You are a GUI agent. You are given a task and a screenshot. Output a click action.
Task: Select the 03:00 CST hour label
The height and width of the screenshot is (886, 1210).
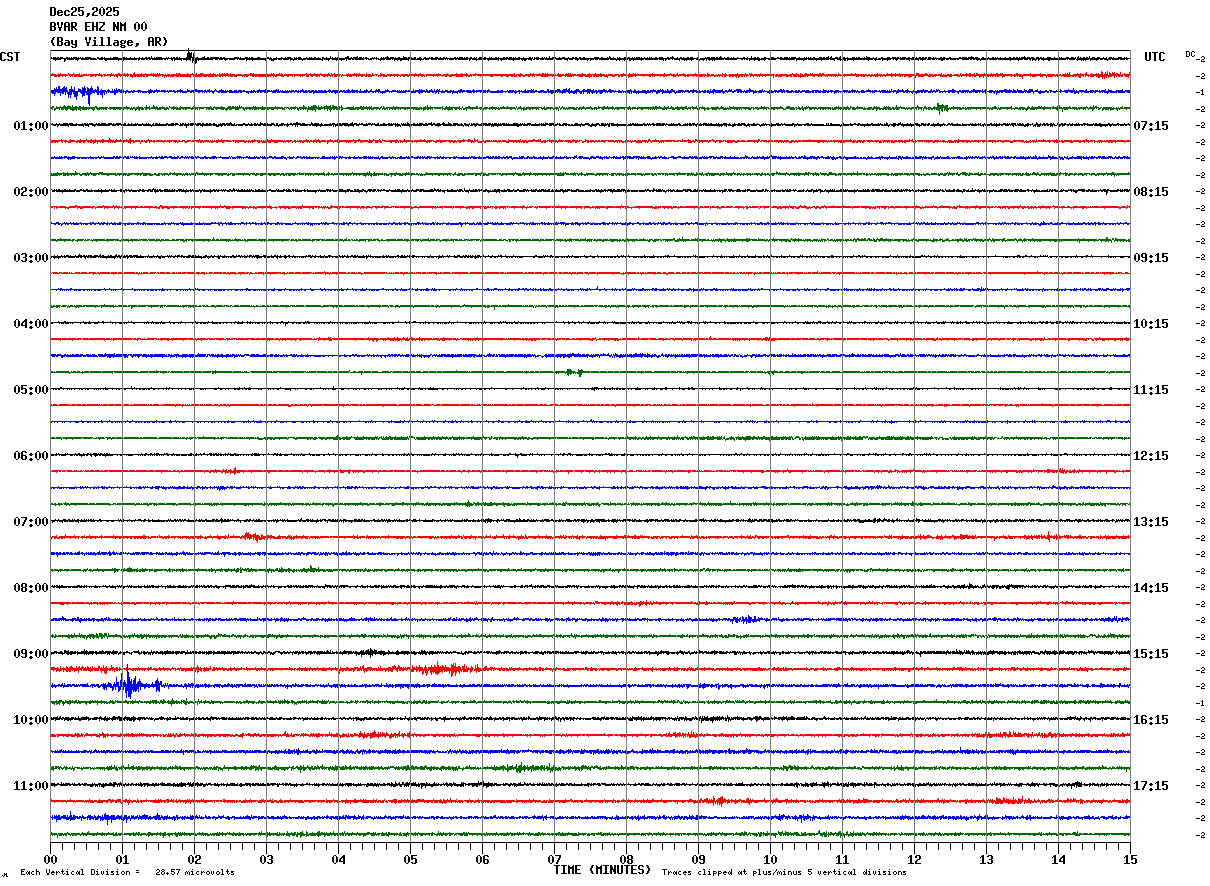pos(31,258)
